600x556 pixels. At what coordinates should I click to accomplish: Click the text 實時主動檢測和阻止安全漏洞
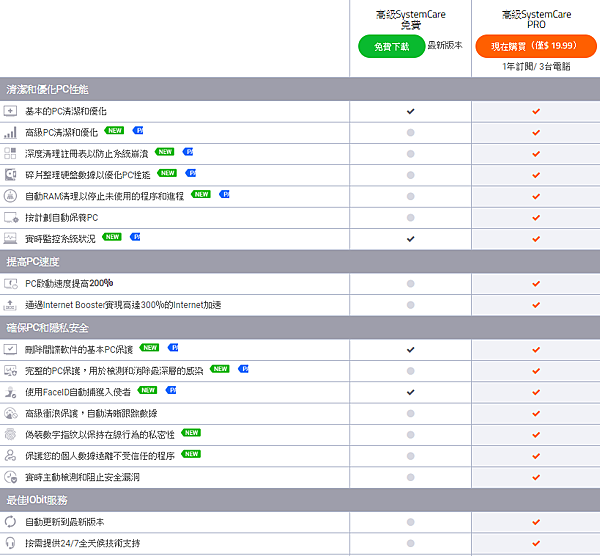point(82,477)
